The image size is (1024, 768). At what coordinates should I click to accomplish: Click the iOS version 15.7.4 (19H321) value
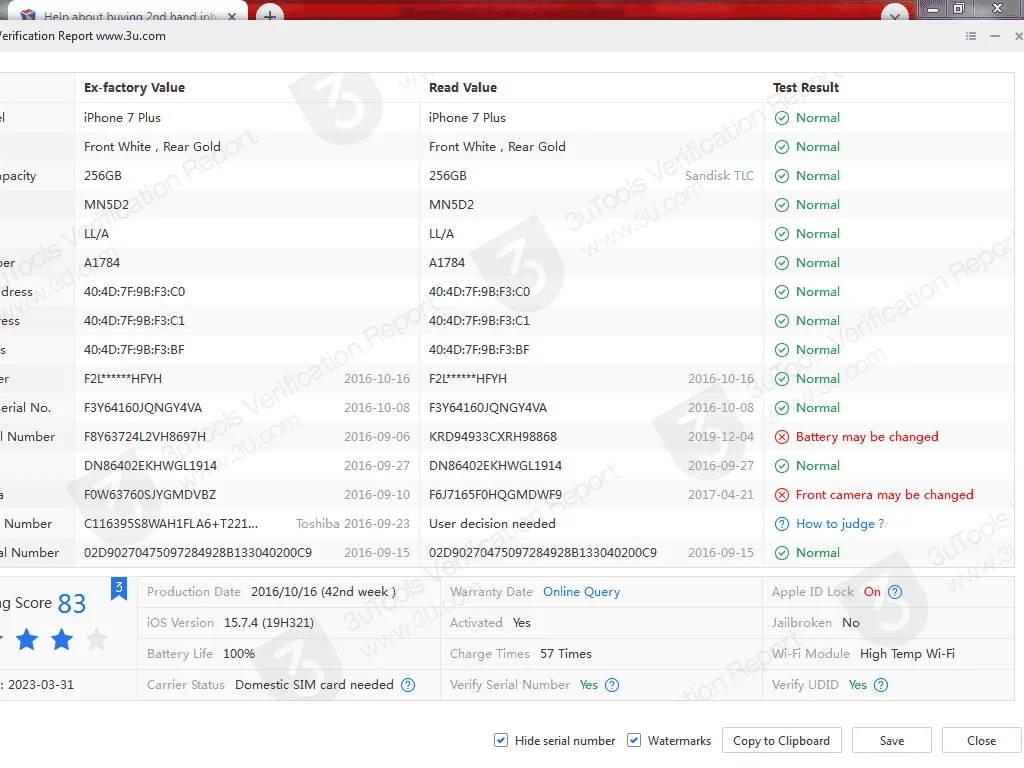(x=268, y=623)
